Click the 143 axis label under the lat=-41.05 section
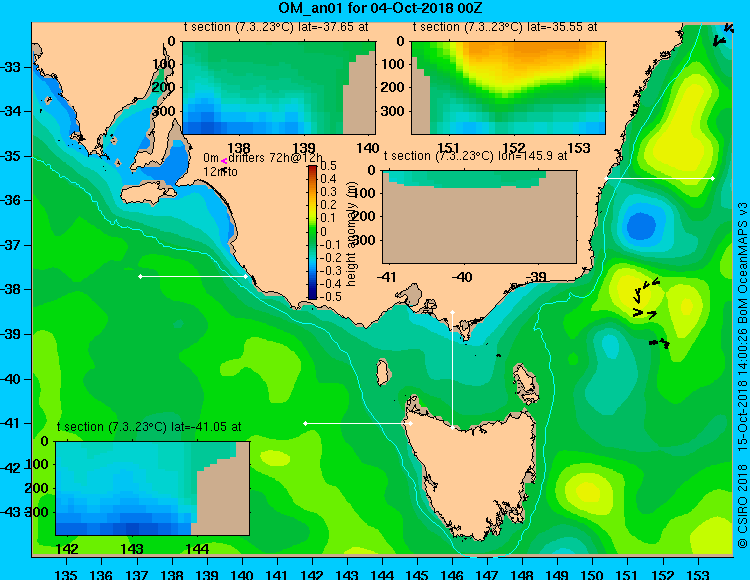This screenshot has width=750, height=580. 132,549
